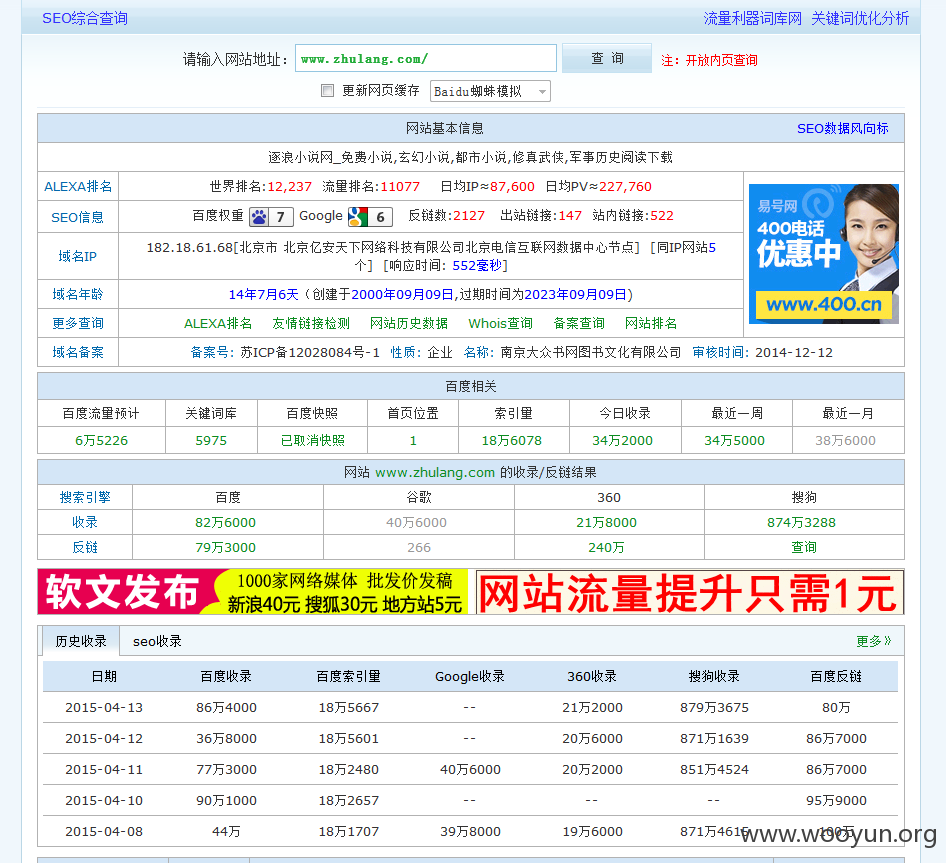
Task: Click Baidu traffic estimate 6万5226
Action: point(101,441)
